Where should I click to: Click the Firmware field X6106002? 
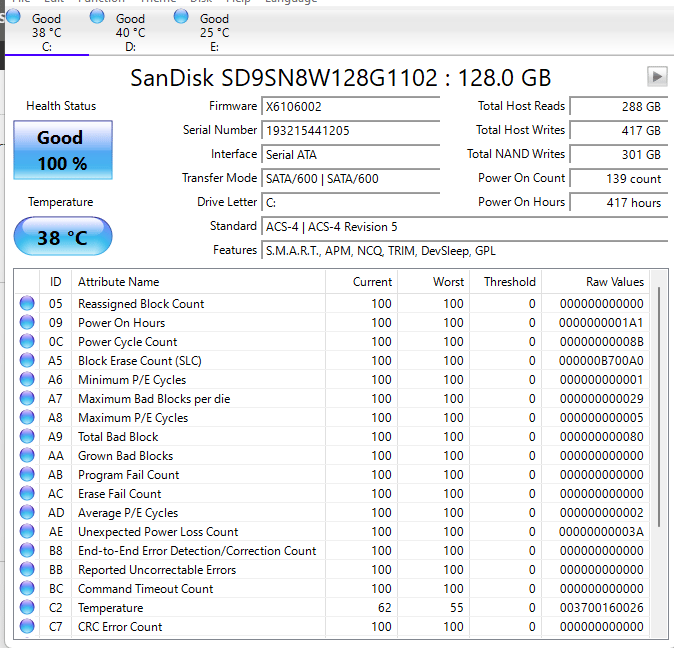[350, 107]
